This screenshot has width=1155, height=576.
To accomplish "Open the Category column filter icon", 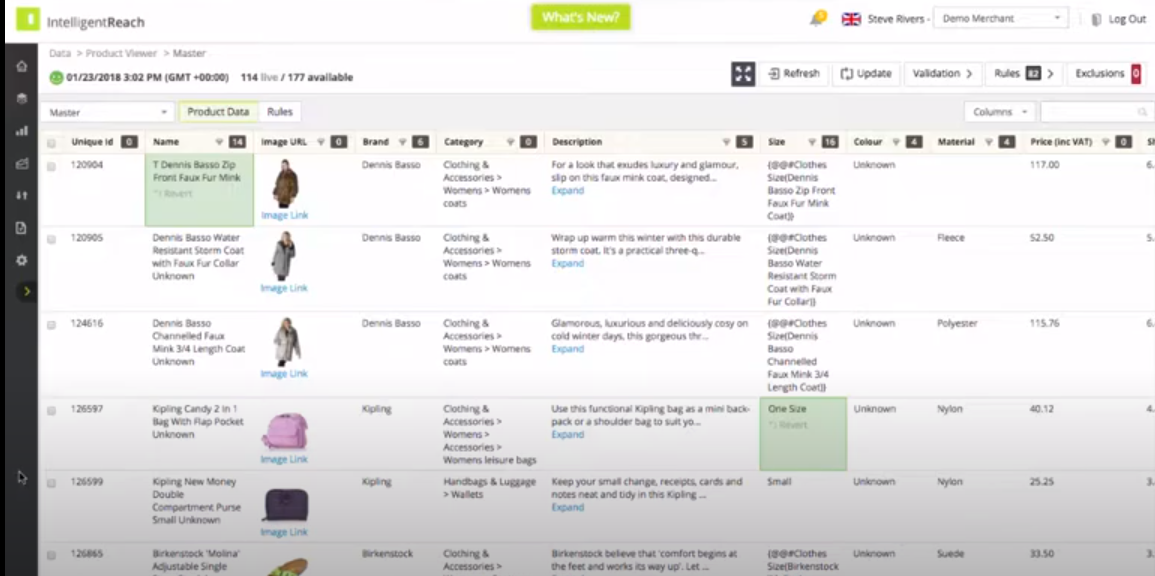I will pos(510,142).
